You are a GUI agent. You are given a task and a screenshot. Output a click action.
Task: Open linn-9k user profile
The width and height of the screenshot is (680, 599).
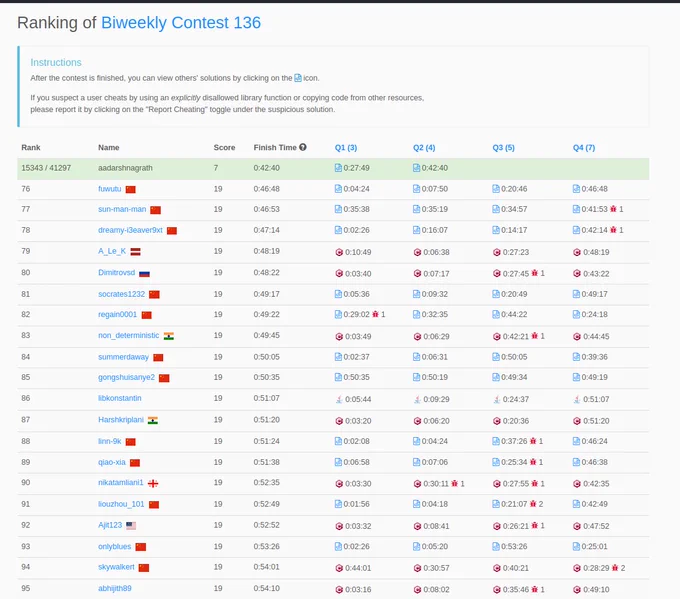110,441
